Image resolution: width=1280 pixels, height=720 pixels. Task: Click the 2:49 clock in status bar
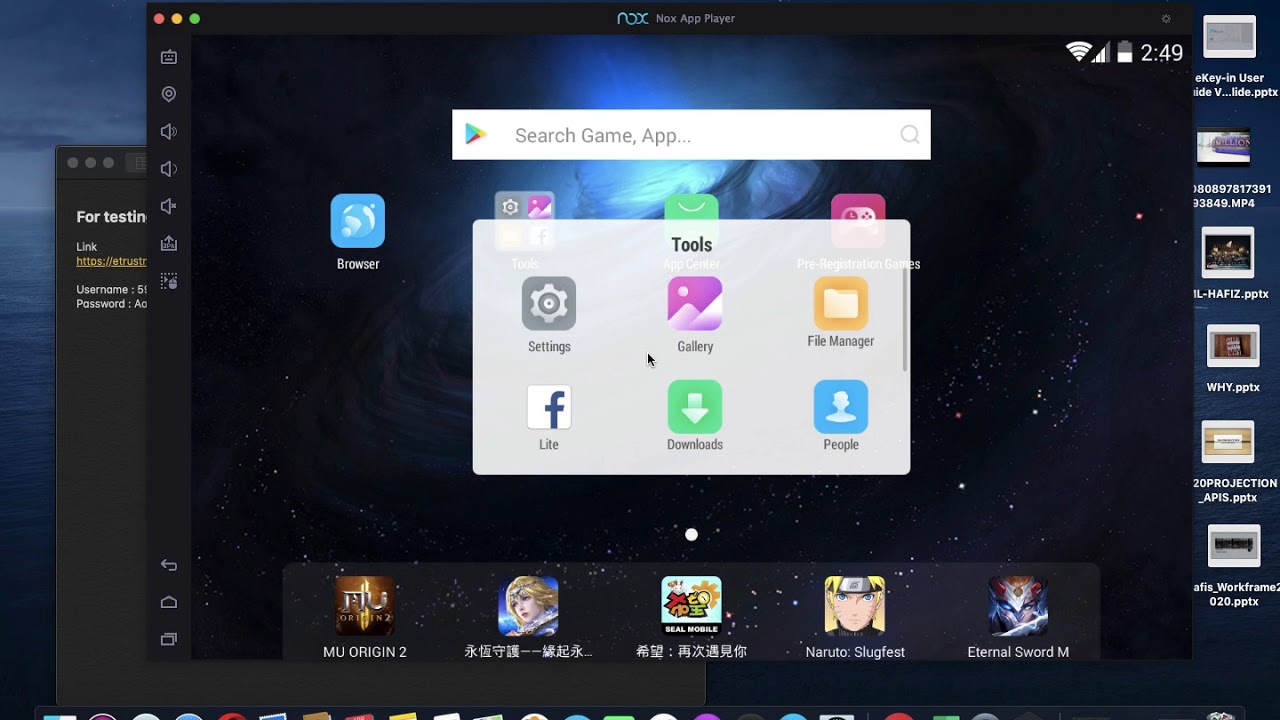(1162, 53)
